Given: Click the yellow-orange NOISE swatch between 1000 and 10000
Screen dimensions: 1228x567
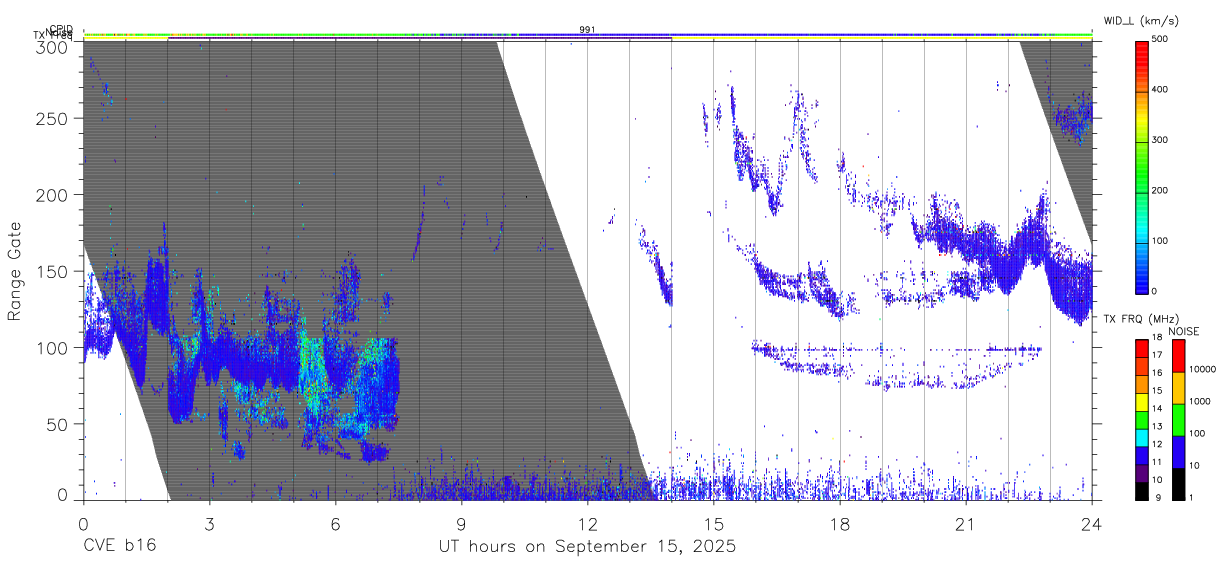Looking at the screenshot, I should (1178, 388).
